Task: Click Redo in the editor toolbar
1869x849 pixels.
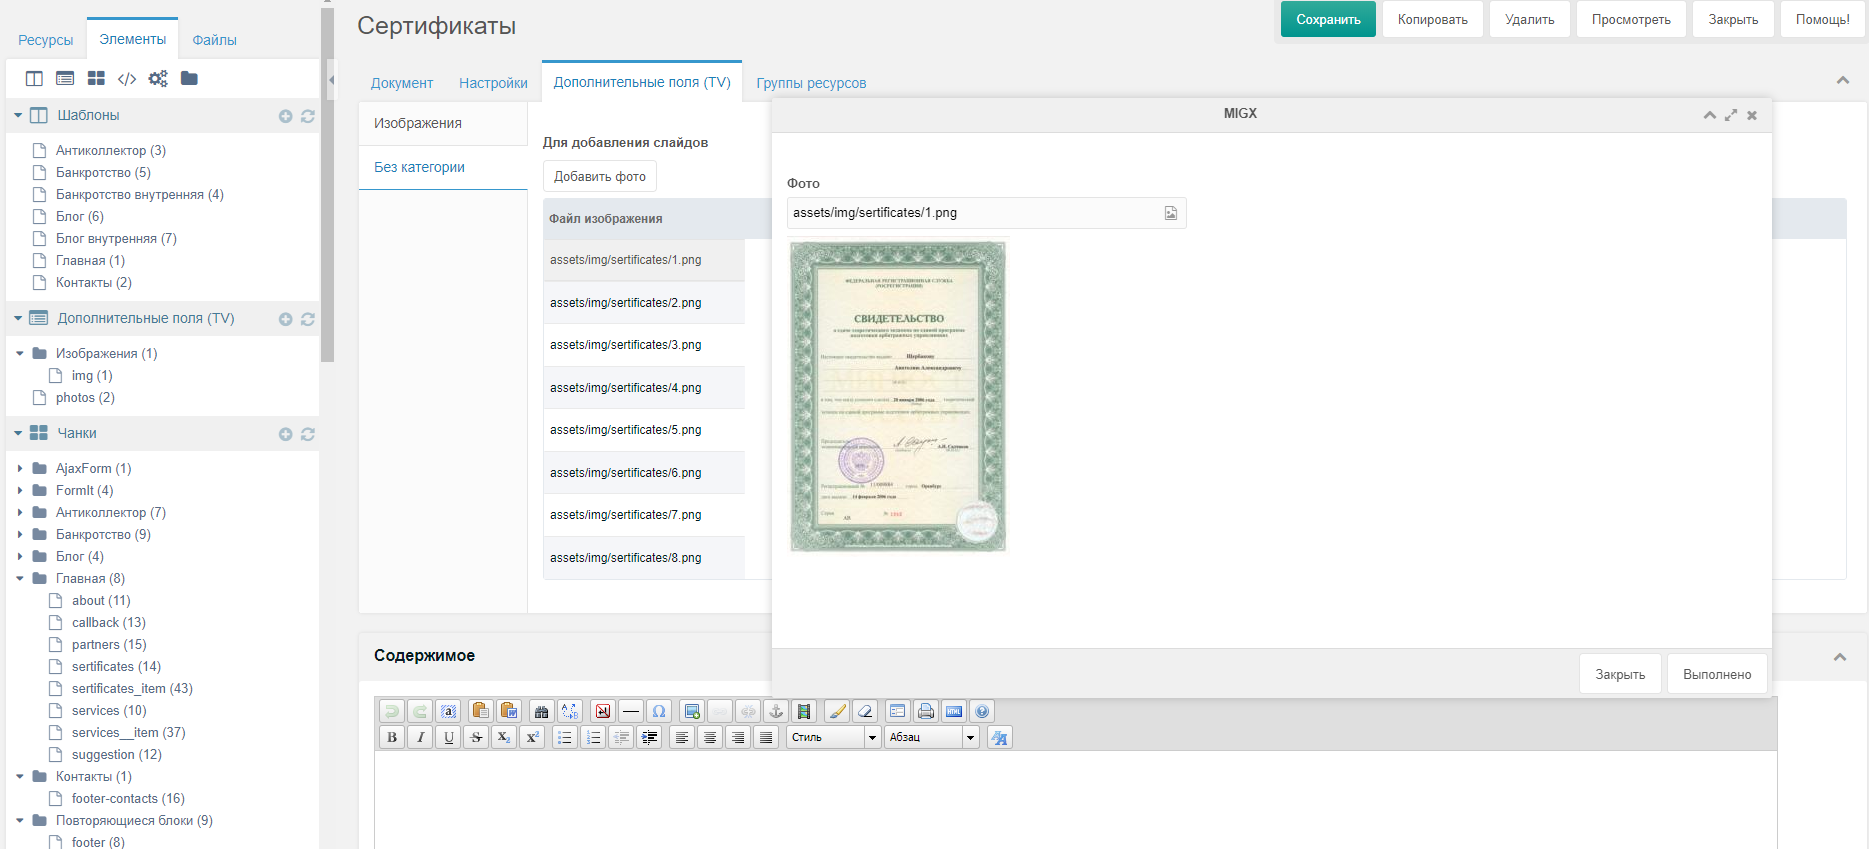Action: (x=420, y=711)
